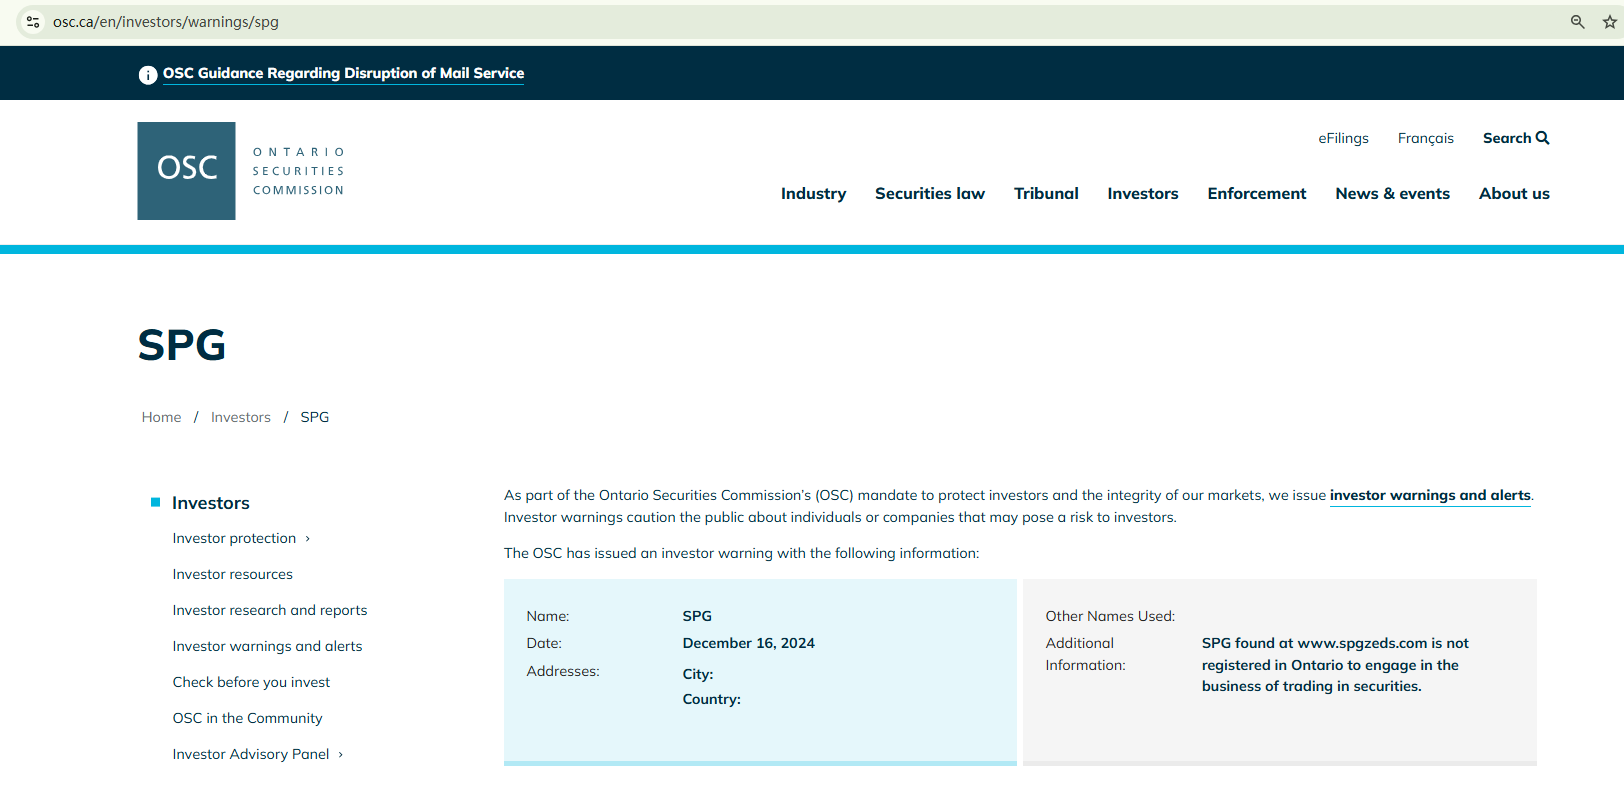Go to eFilings
Screen dimensions: 1624x786
click(x=1342, y=138)
